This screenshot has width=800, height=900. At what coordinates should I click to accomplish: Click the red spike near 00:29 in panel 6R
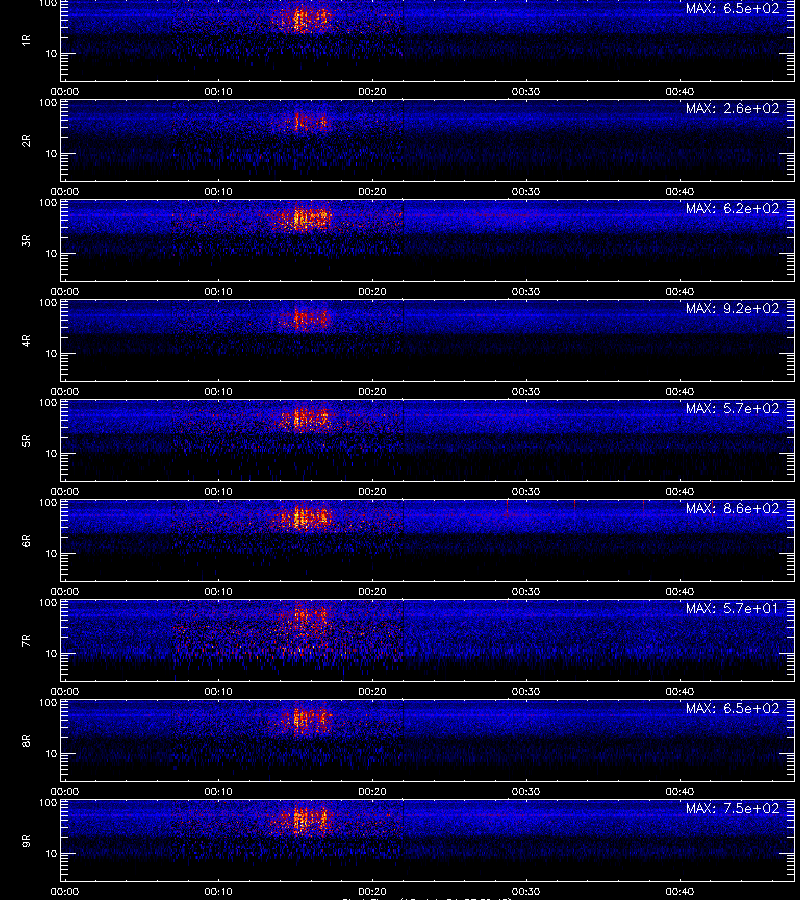[x=507, y=508]
